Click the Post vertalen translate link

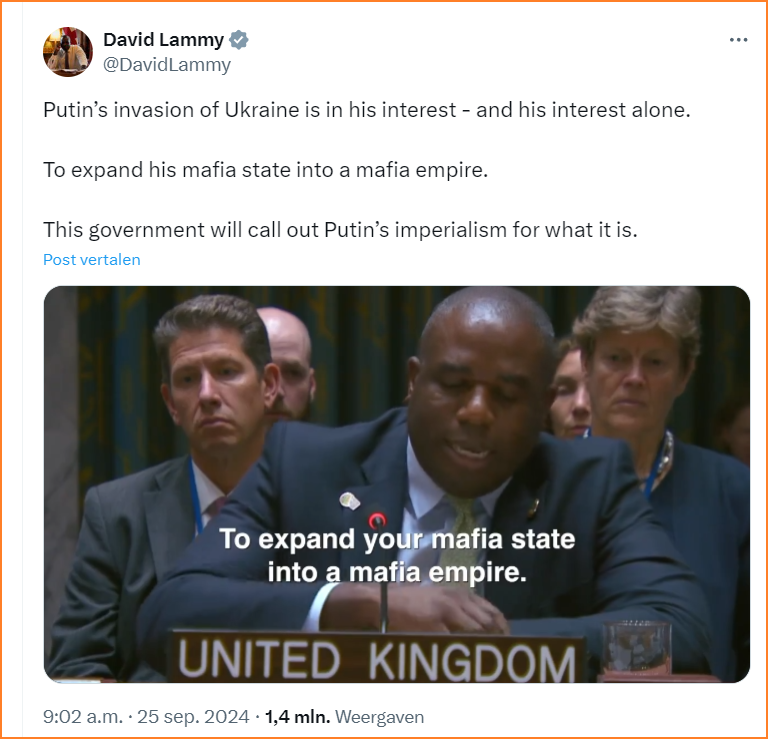coord(92,260)
